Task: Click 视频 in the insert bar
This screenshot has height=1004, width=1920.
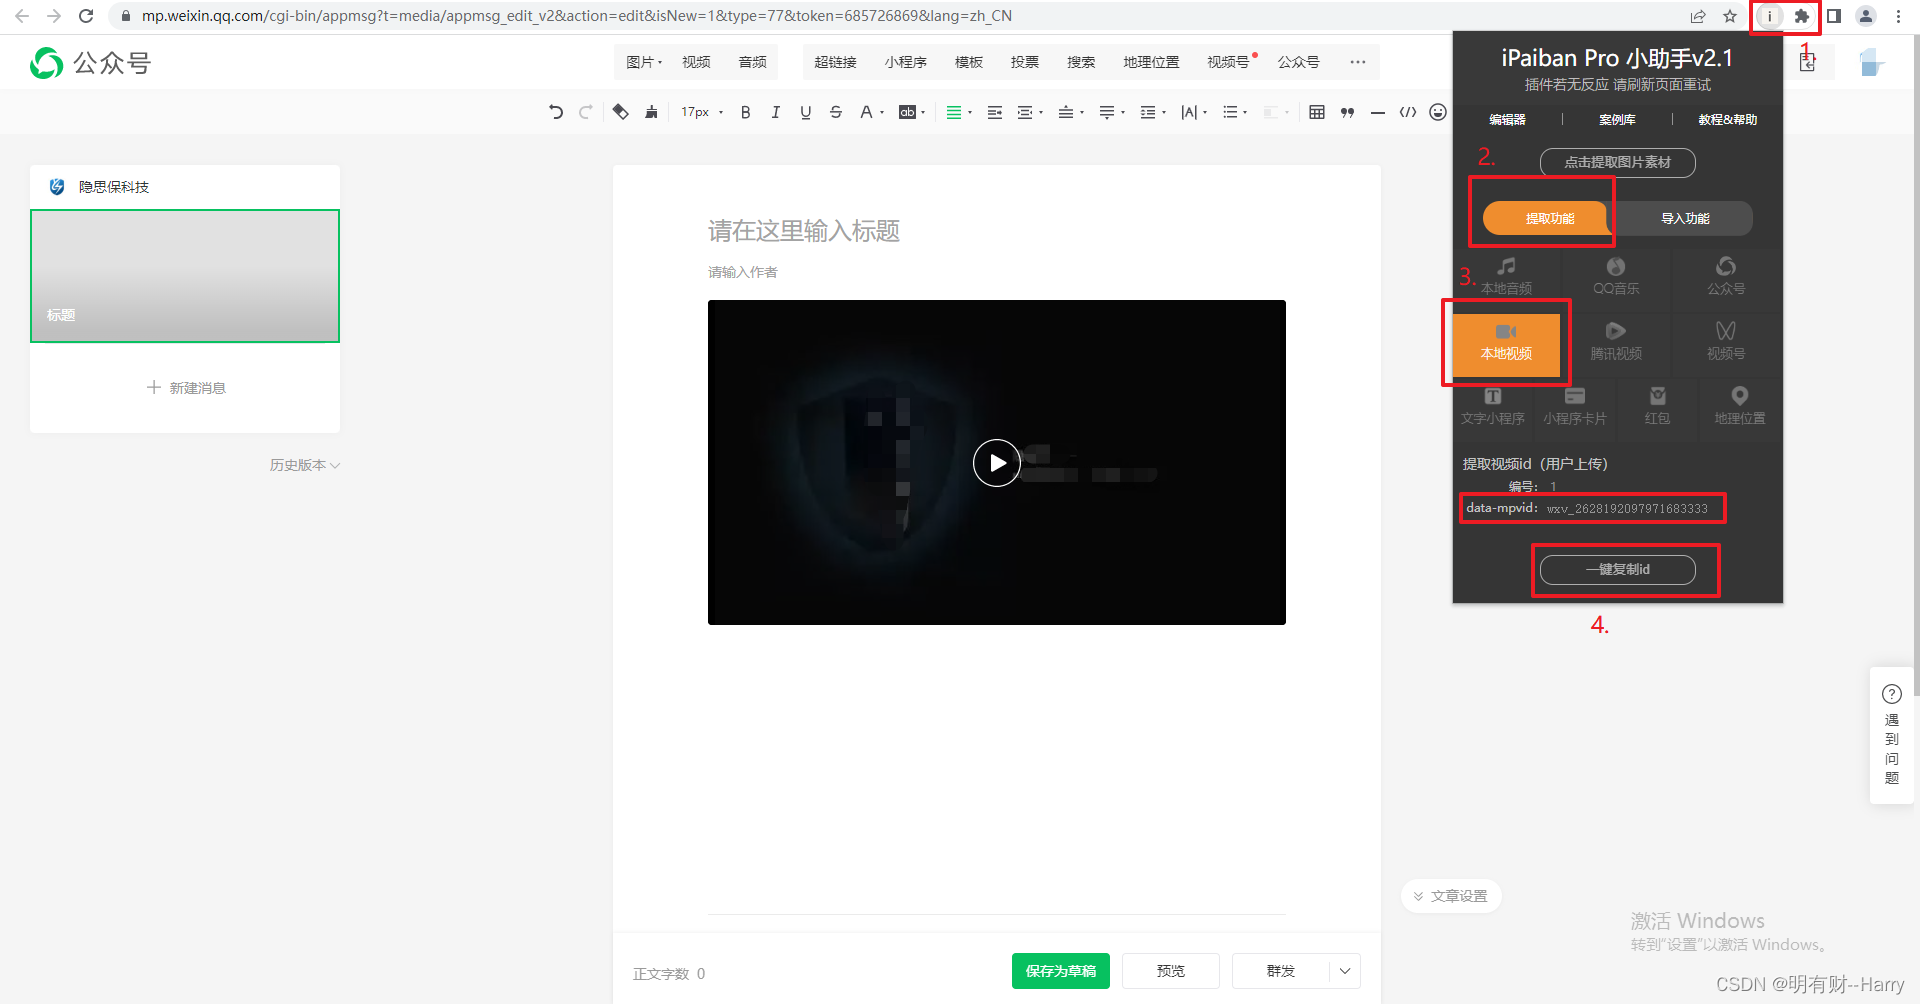Action: point(696,62)
